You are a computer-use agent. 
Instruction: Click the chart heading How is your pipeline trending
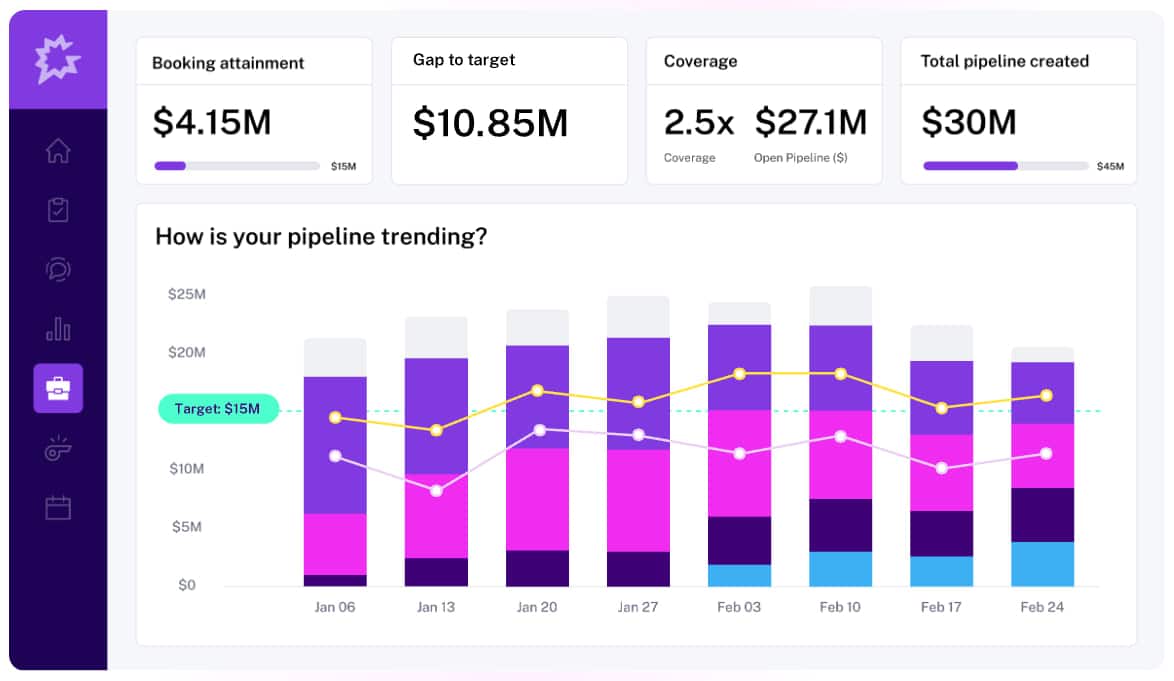coord(321,237)
